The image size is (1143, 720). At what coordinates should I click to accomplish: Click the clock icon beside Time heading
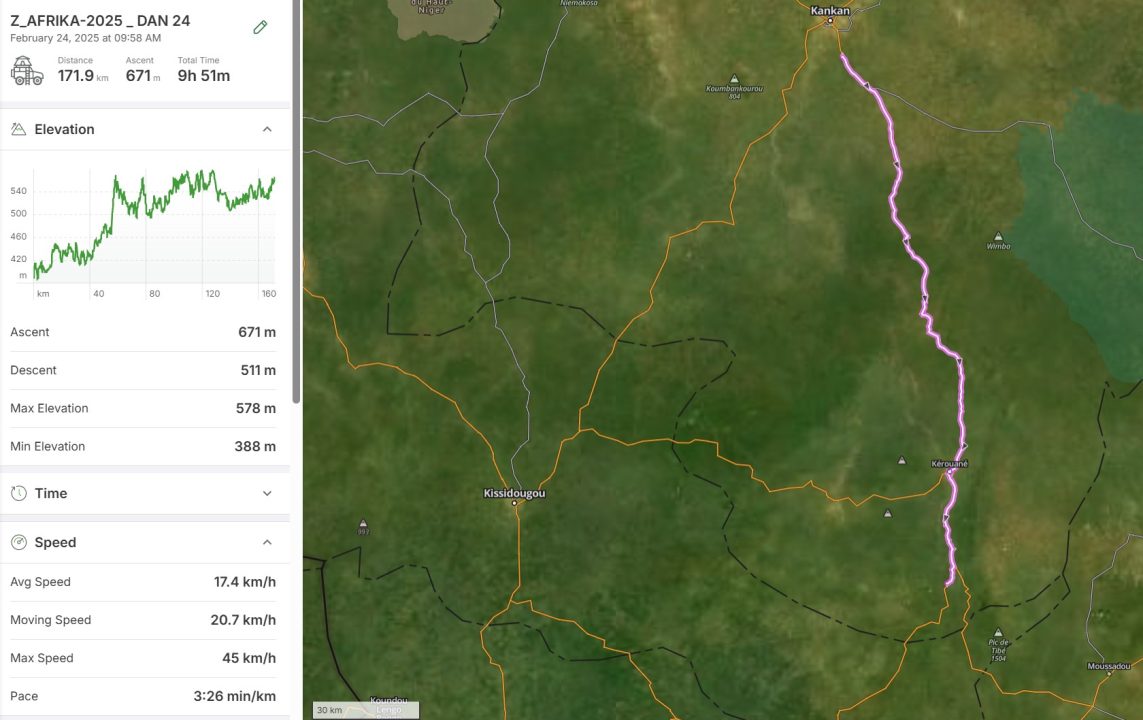point(18,493)
